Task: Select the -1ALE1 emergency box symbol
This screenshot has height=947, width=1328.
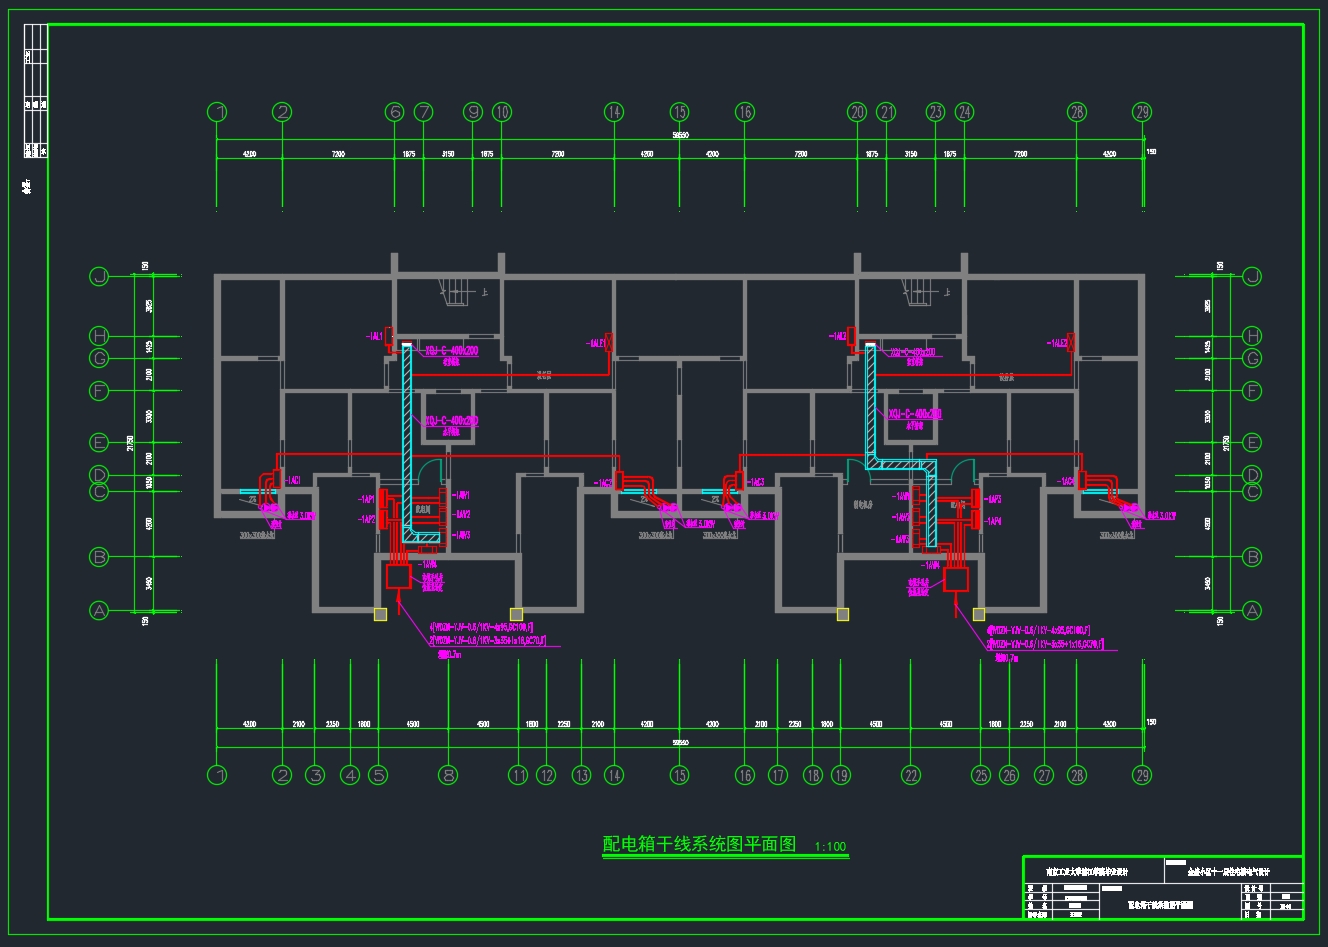Action: tap(609, 343)
